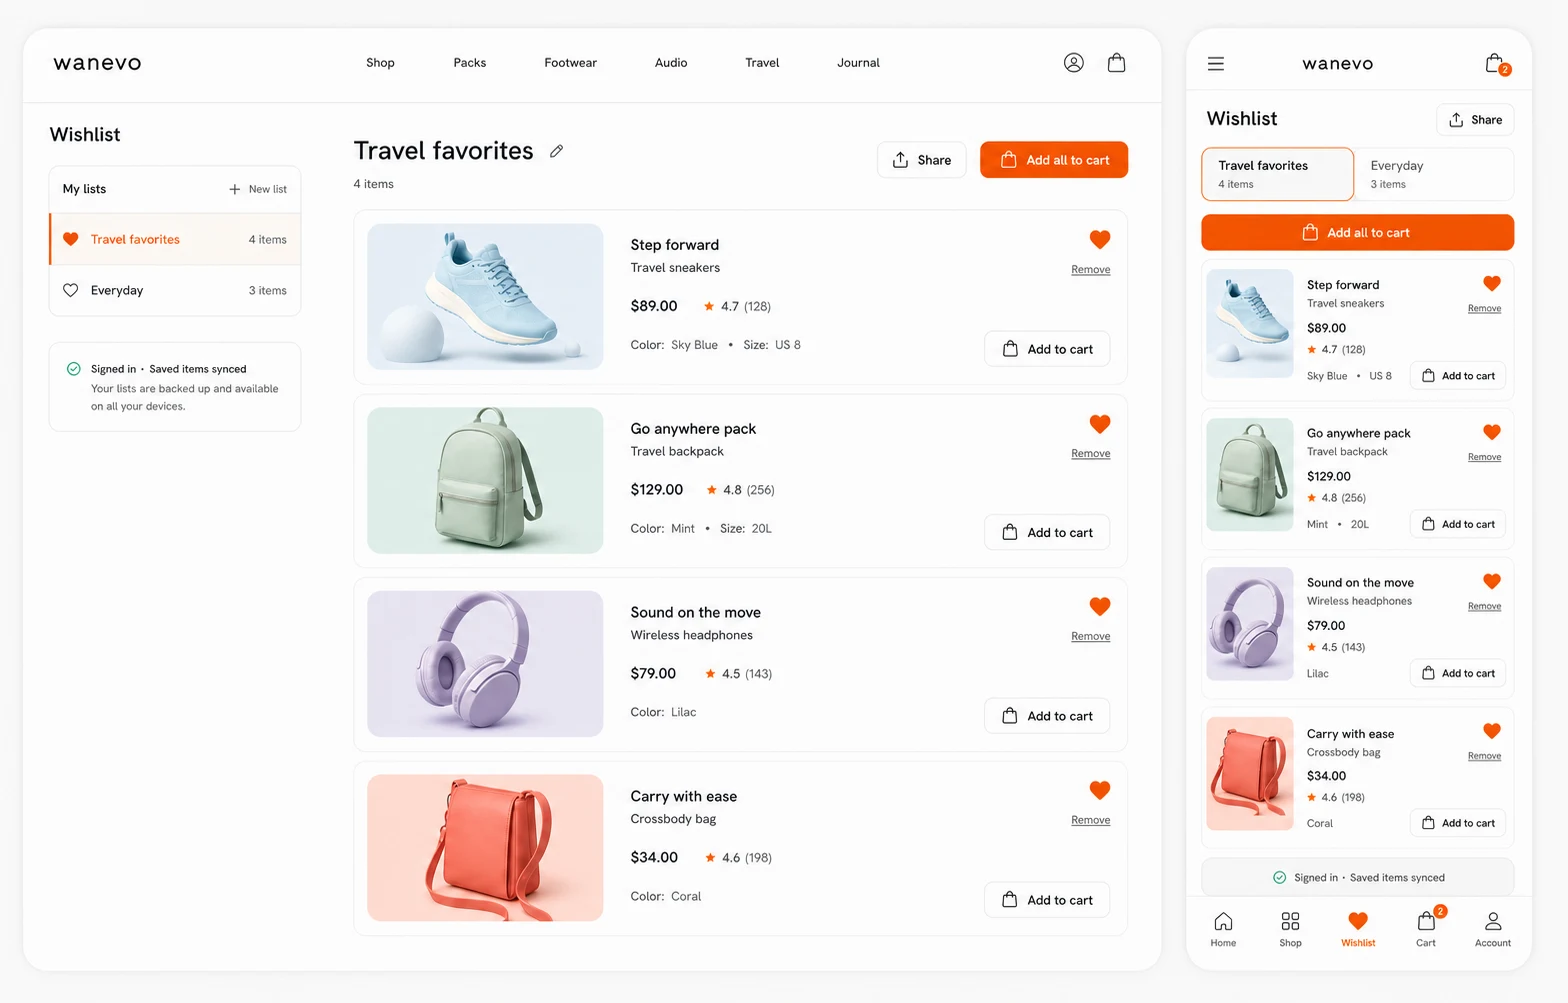The height and width of the screenshot is (1003, 1568).
Task: Open Cart in mobile bottom bar
Action: click(1427, 929)
